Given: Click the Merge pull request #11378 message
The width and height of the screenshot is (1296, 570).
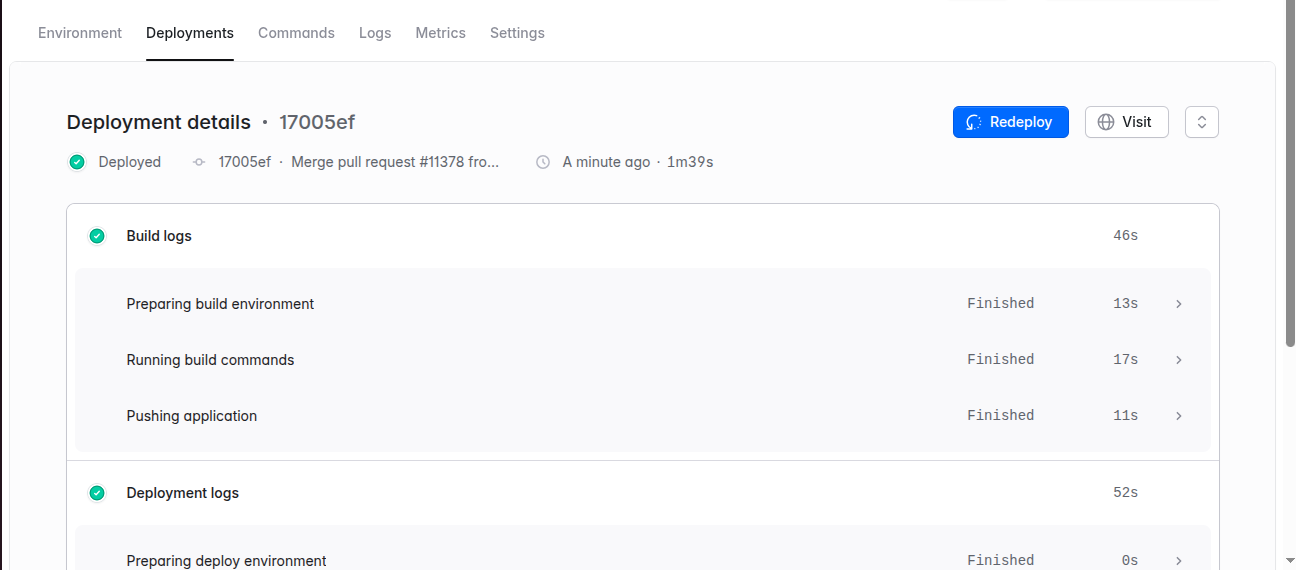Looking at the screenshot, I should pos(395,162).
